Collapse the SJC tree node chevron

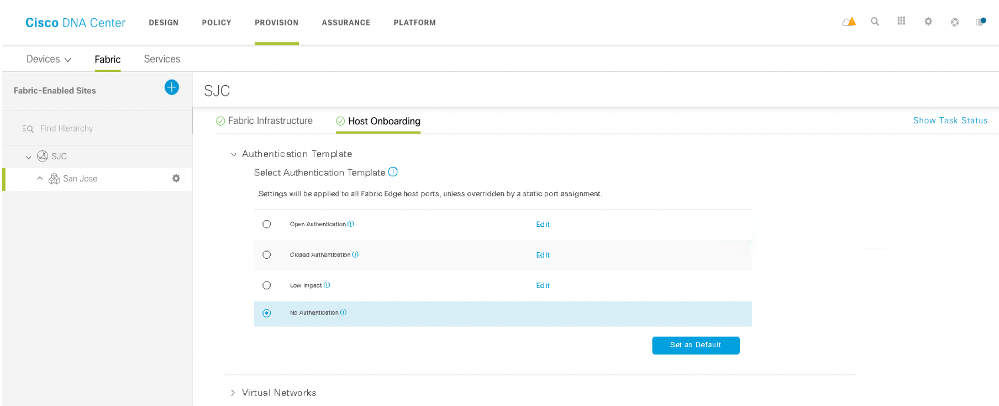(29, 157)
